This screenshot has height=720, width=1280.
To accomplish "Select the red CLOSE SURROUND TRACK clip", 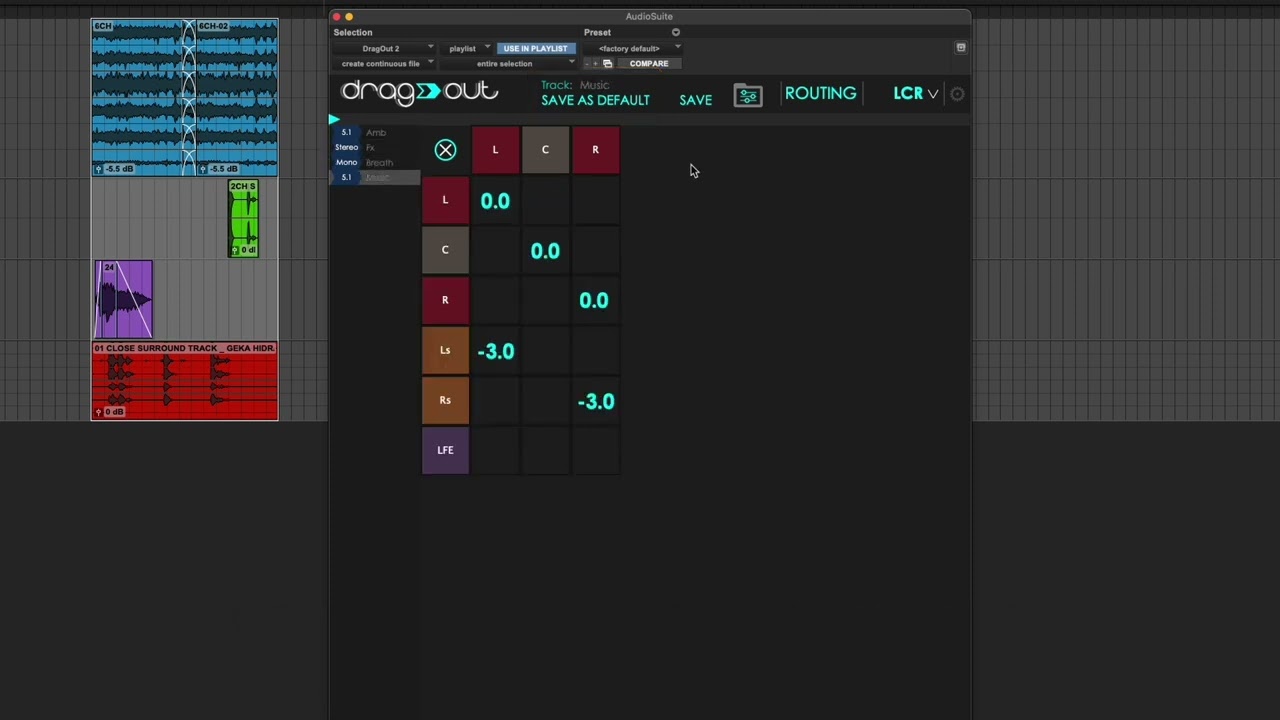I will coord(185,381).
